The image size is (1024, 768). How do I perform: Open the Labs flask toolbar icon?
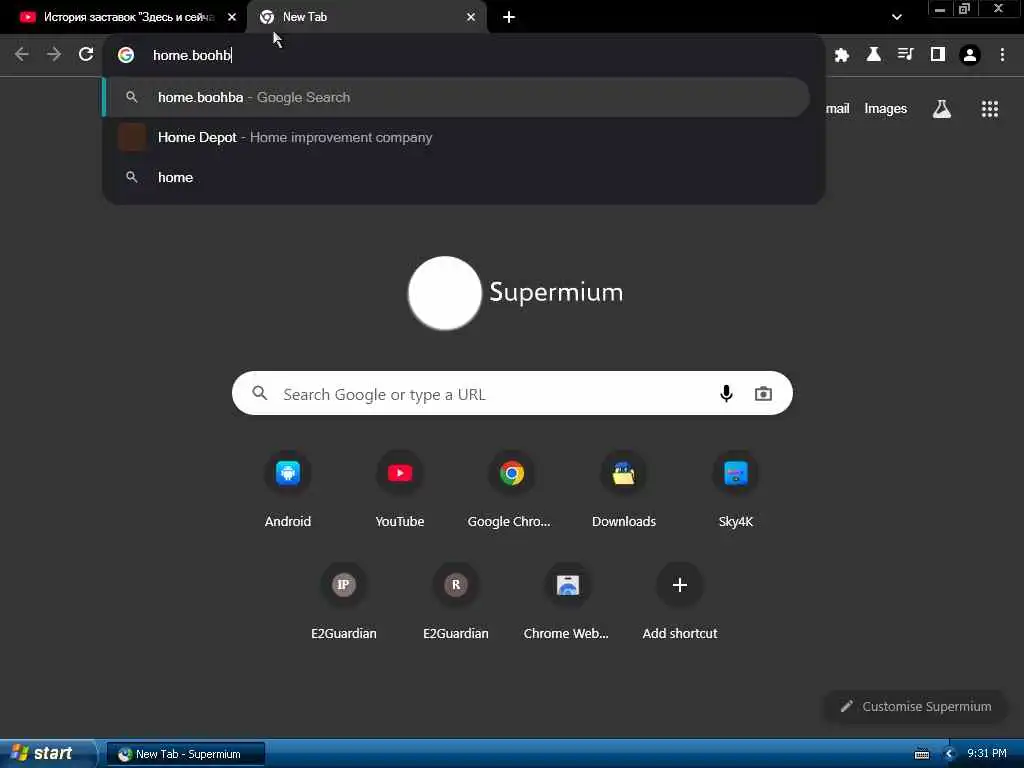[873, 54]
